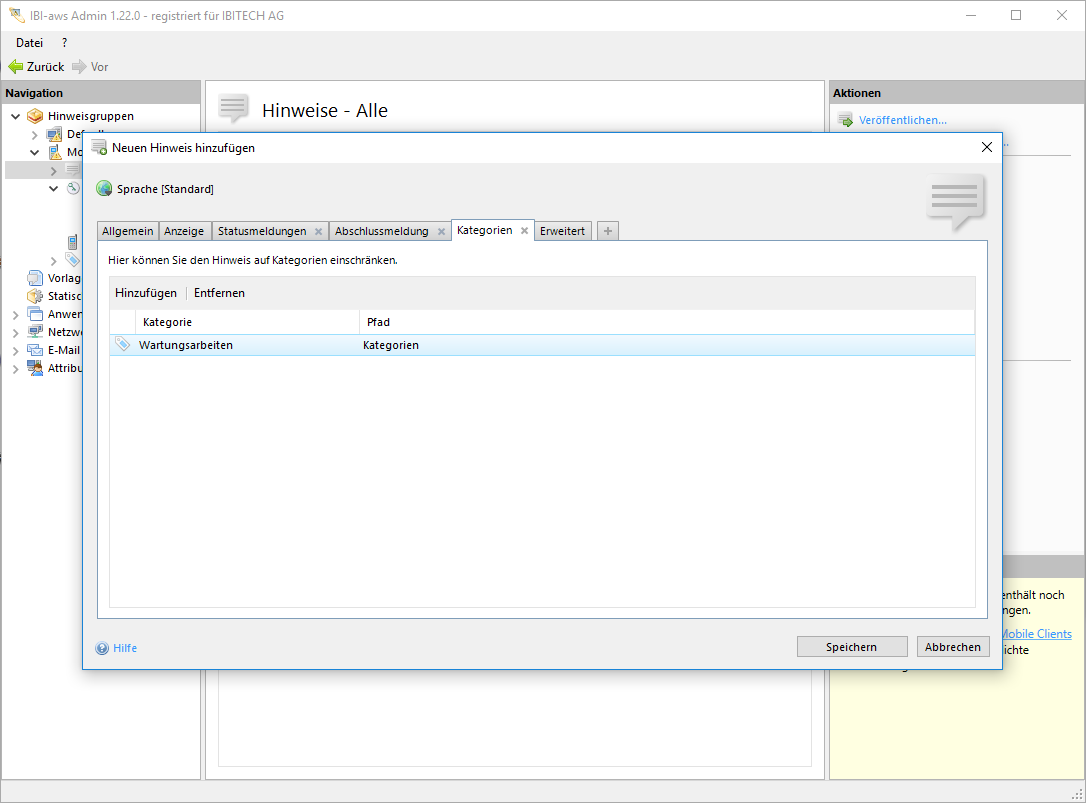Click the plus icon to add a tab
Image resolution: width=1086 pixels, height=803 pixels.
[x=608, y=231]
